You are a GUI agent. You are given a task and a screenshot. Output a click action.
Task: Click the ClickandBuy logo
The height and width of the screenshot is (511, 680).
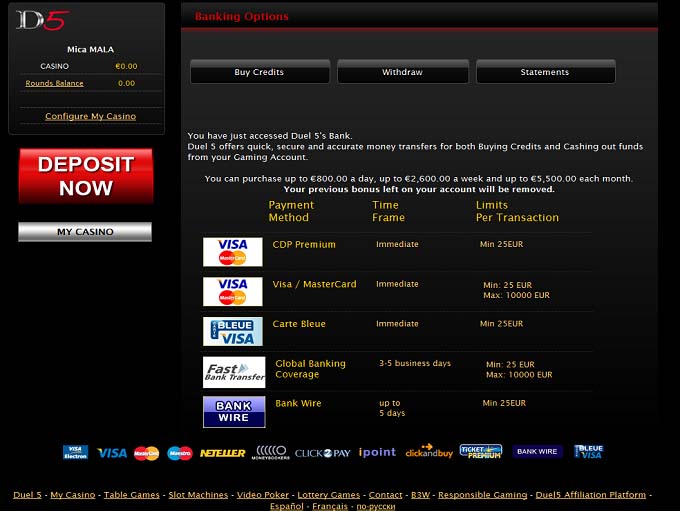(x=429, y=452)
